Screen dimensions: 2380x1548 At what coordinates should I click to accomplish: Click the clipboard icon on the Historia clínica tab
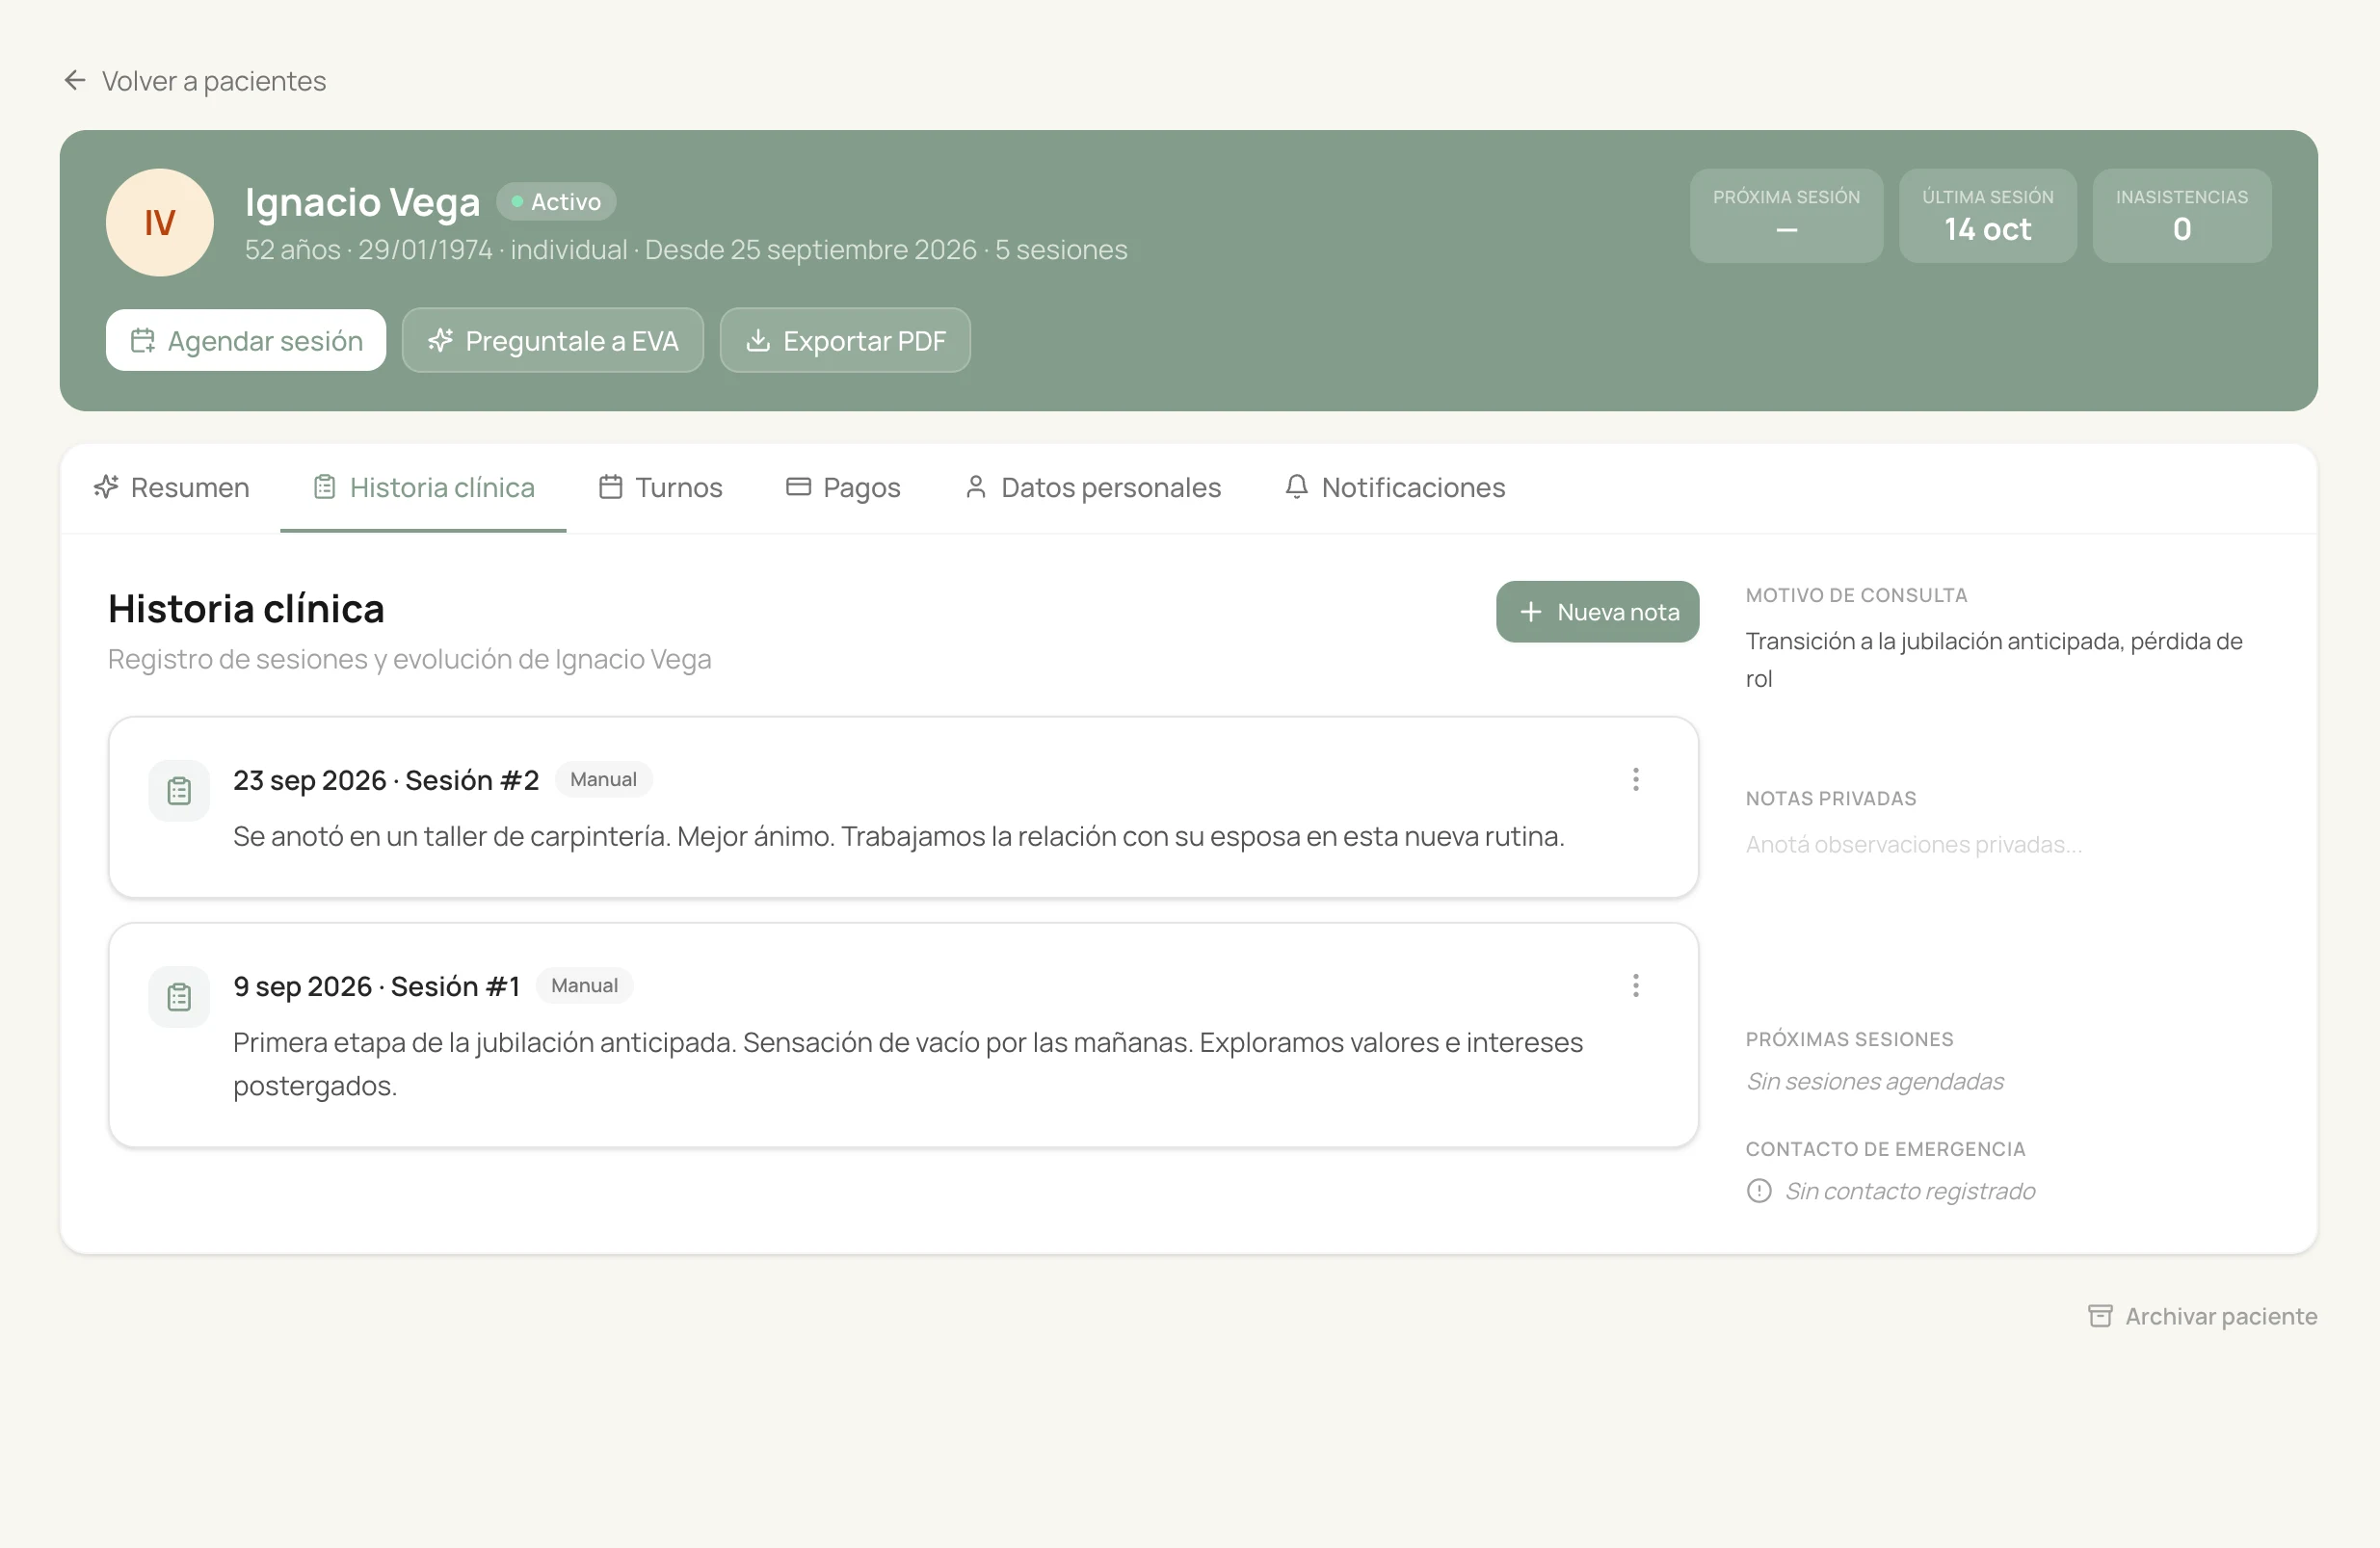coord(324,487)
